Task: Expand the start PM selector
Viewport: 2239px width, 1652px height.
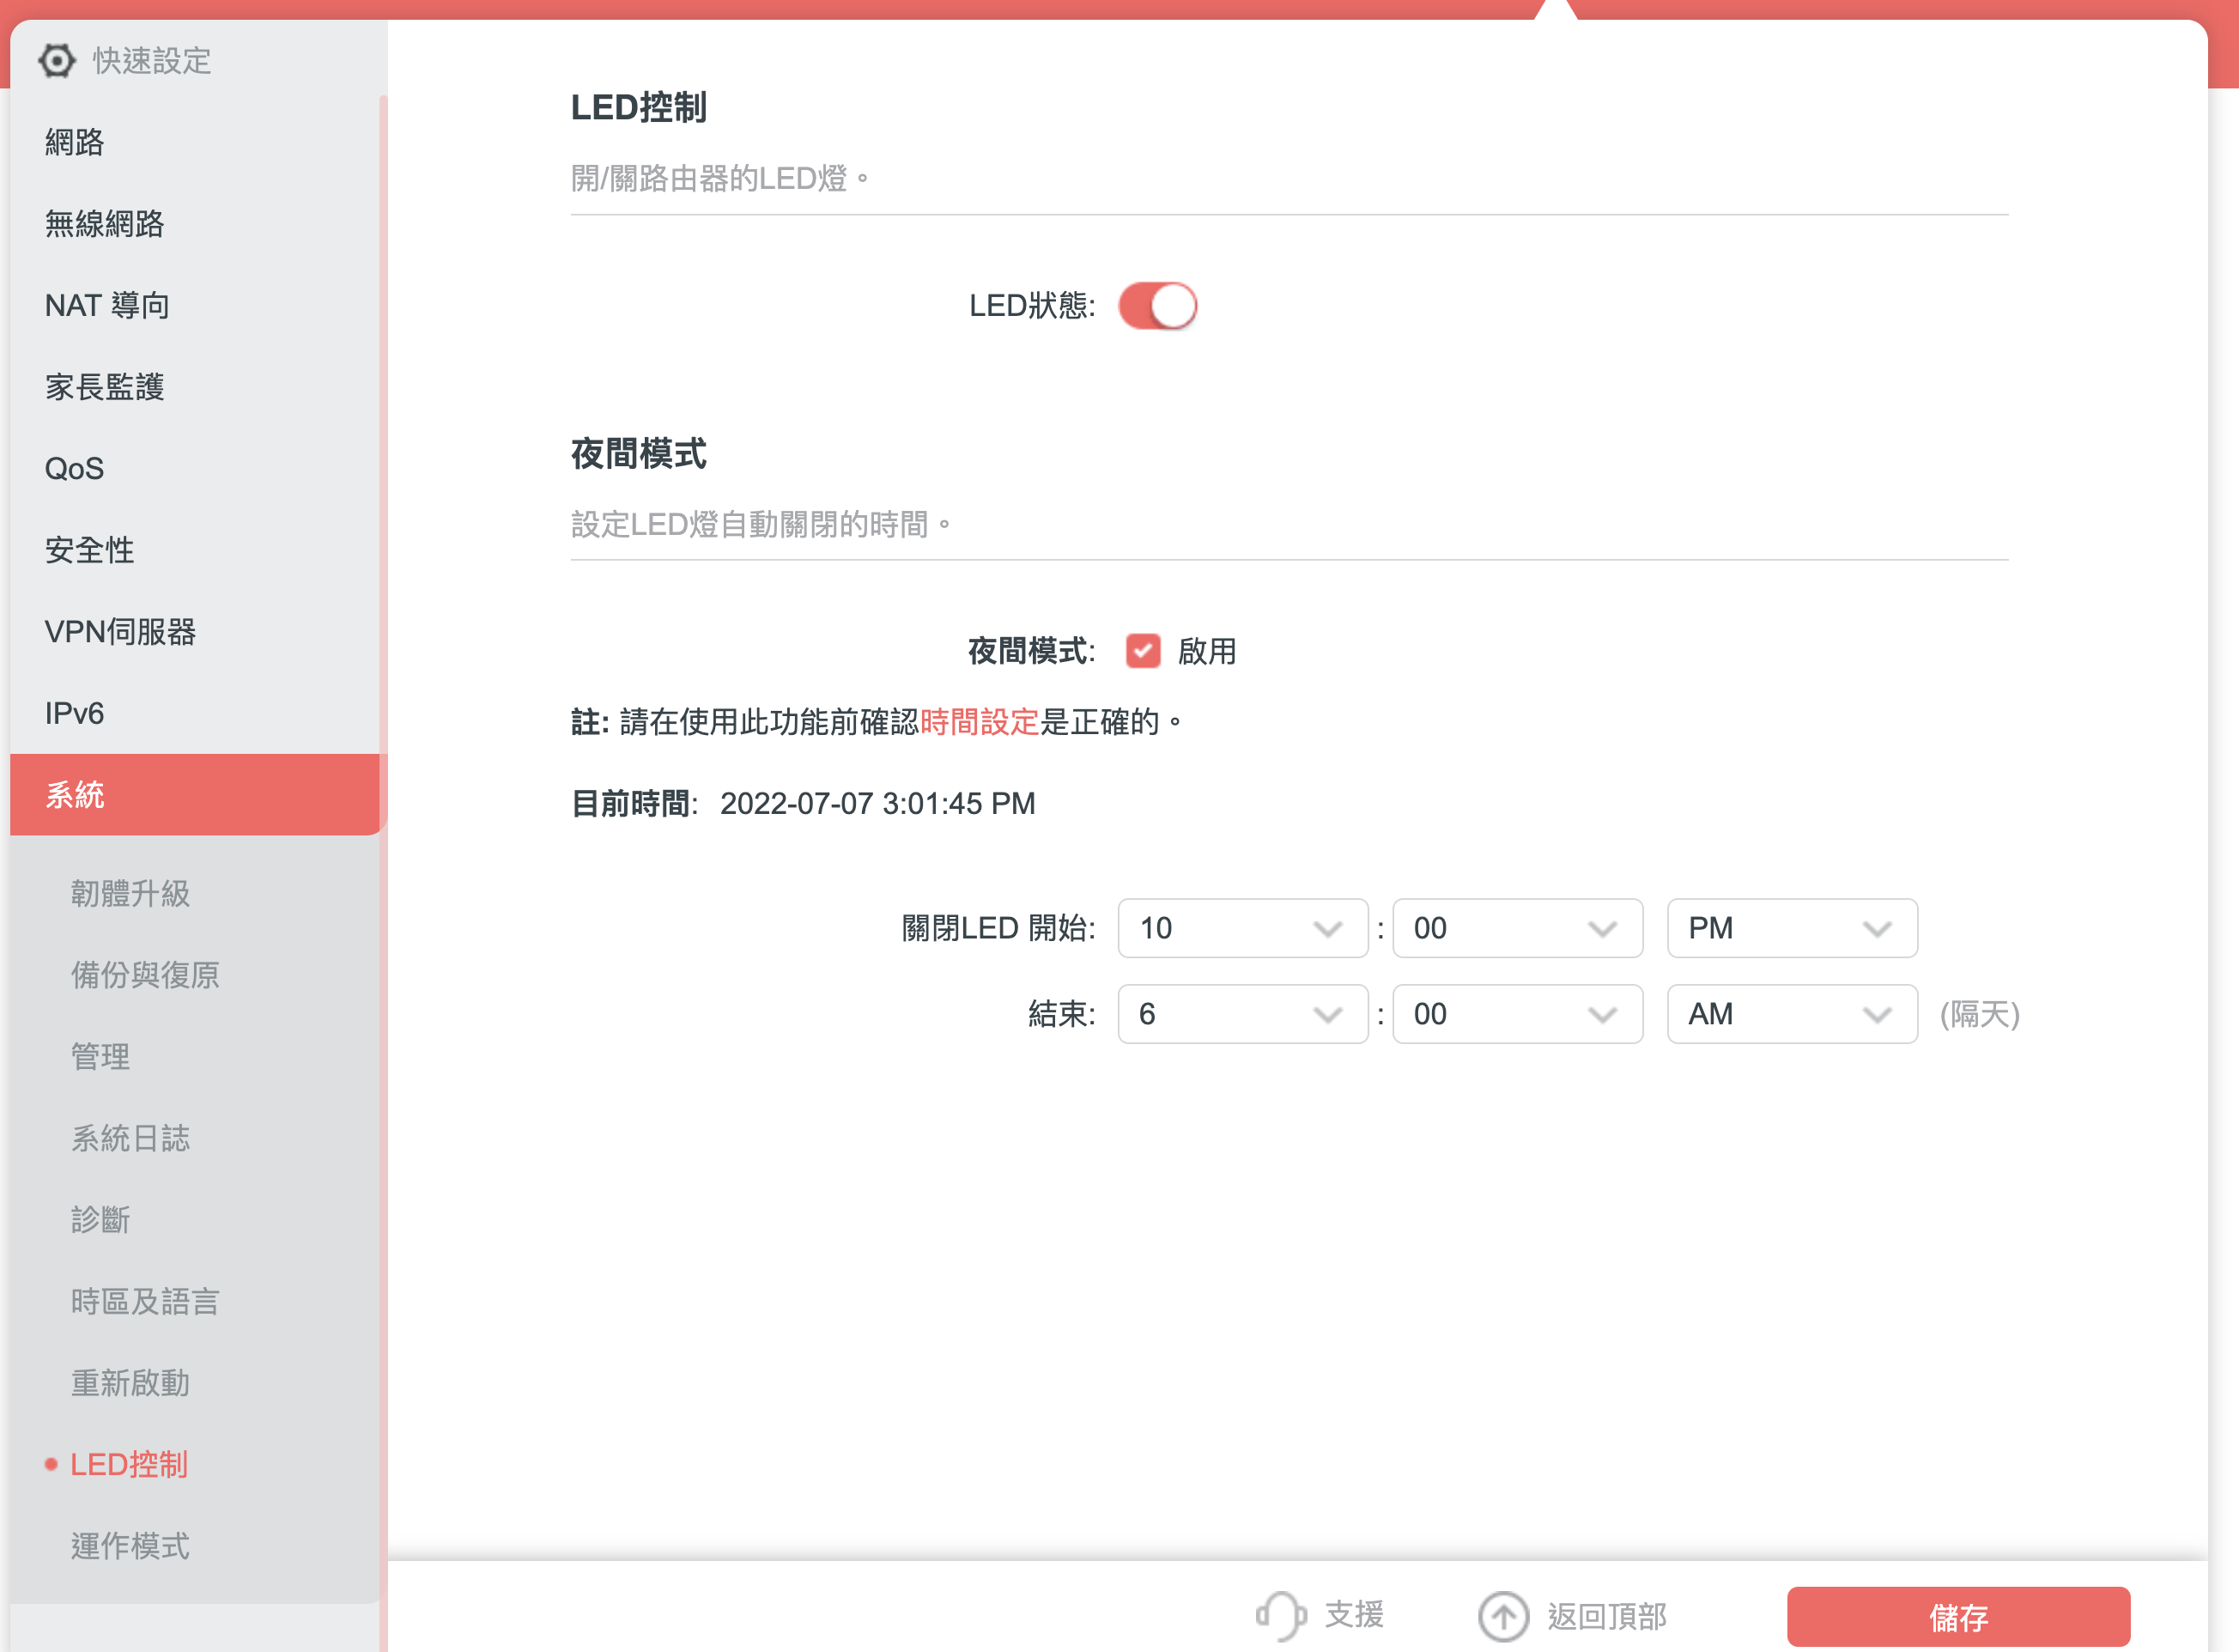Action: pyautogui.click(x=1791, y=928)
